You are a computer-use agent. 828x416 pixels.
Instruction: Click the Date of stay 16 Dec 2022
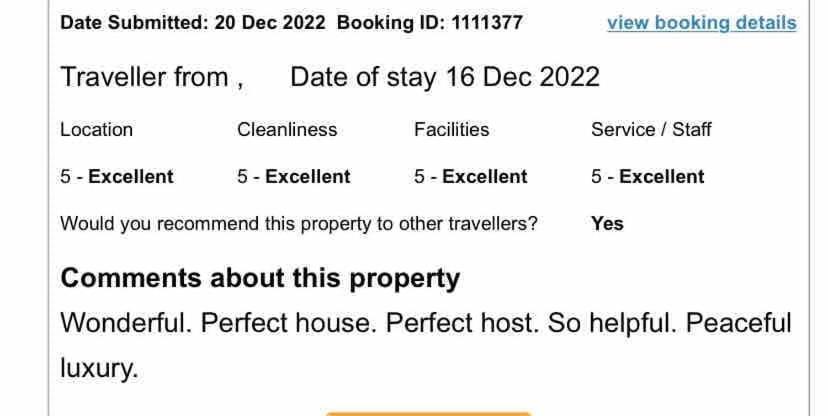click(x=445, y=77)
